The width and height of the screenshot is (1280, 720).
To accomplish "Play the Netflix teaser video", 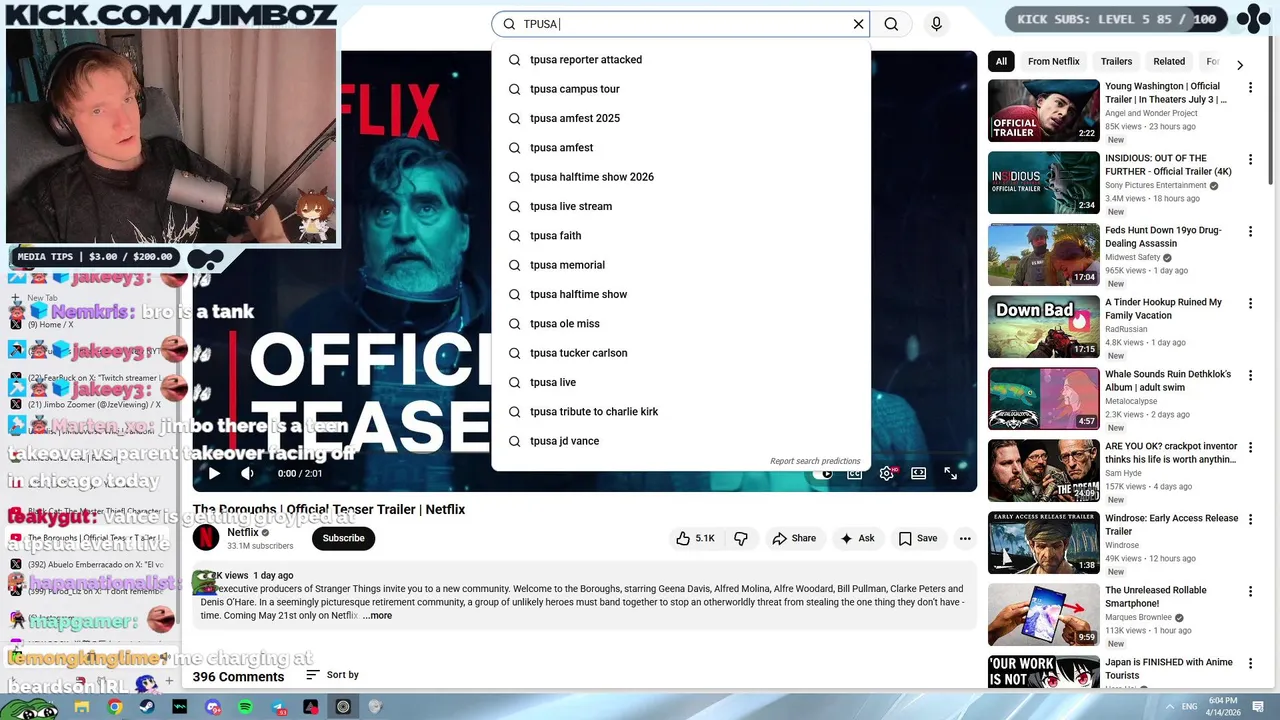I will point(214,473).
